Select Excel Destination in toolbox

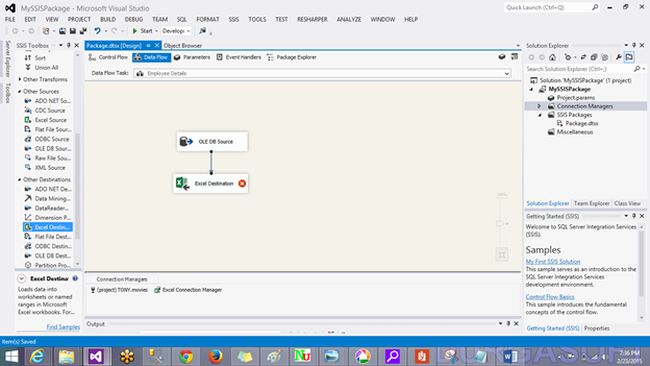[48, 227]
